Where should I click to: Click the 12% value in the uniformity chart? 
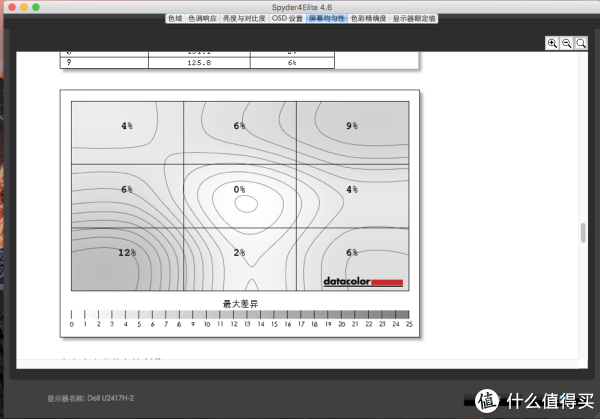[127, 253]
